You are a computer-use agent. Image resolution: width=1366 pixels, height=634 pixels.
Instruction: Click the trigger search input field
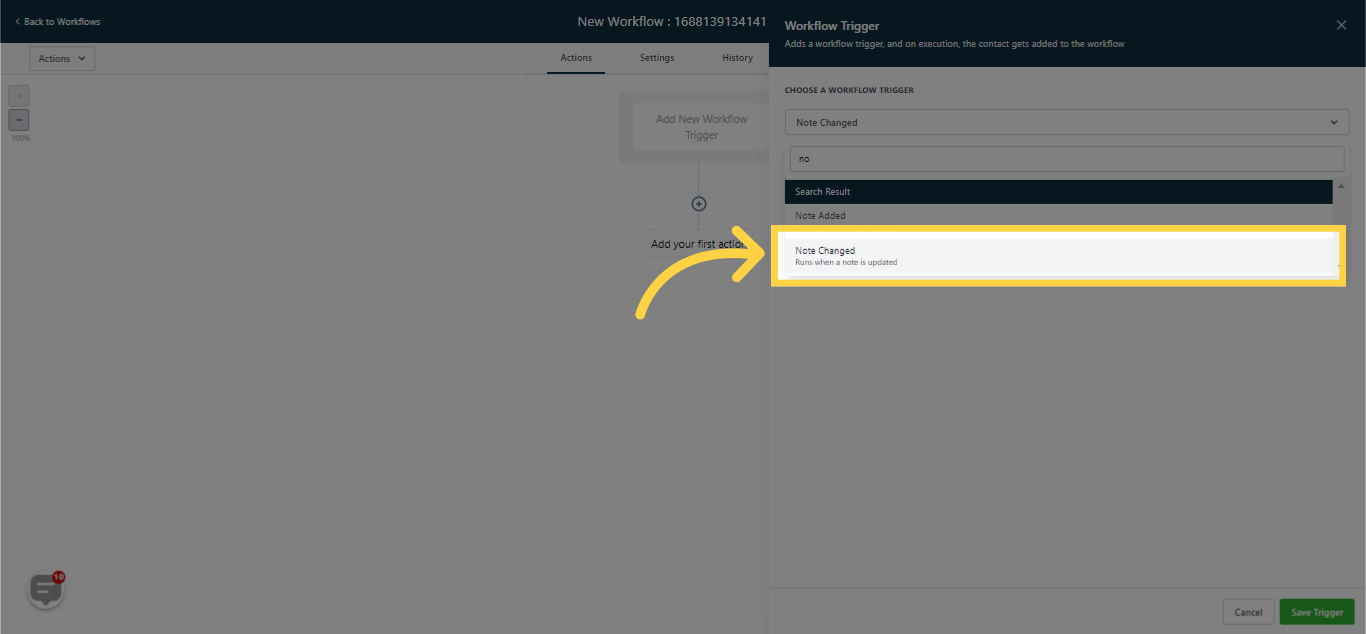pyautogui.click(x=1066, y=158)
